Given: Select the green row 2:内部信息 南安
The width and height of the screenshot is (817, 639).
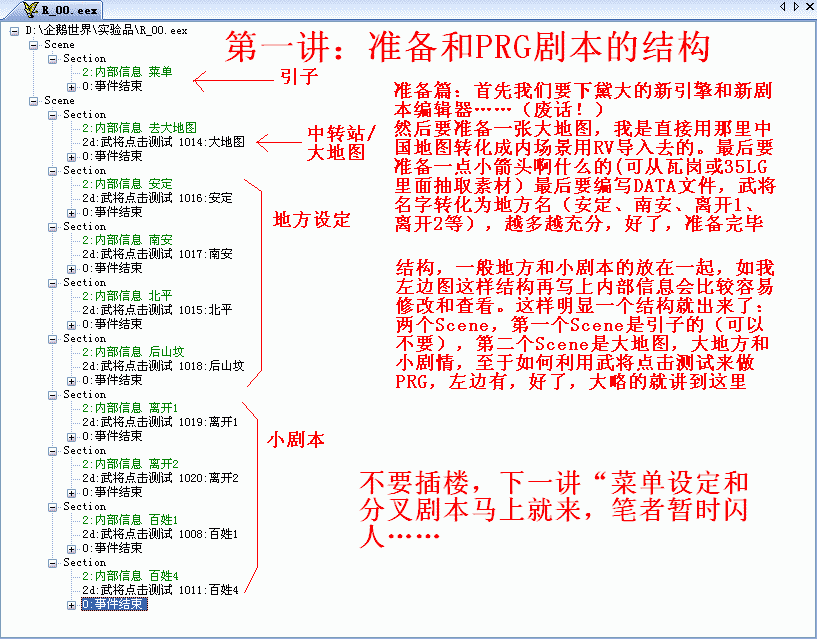Looking at the screenshot, I should click(x=127, y=240).
